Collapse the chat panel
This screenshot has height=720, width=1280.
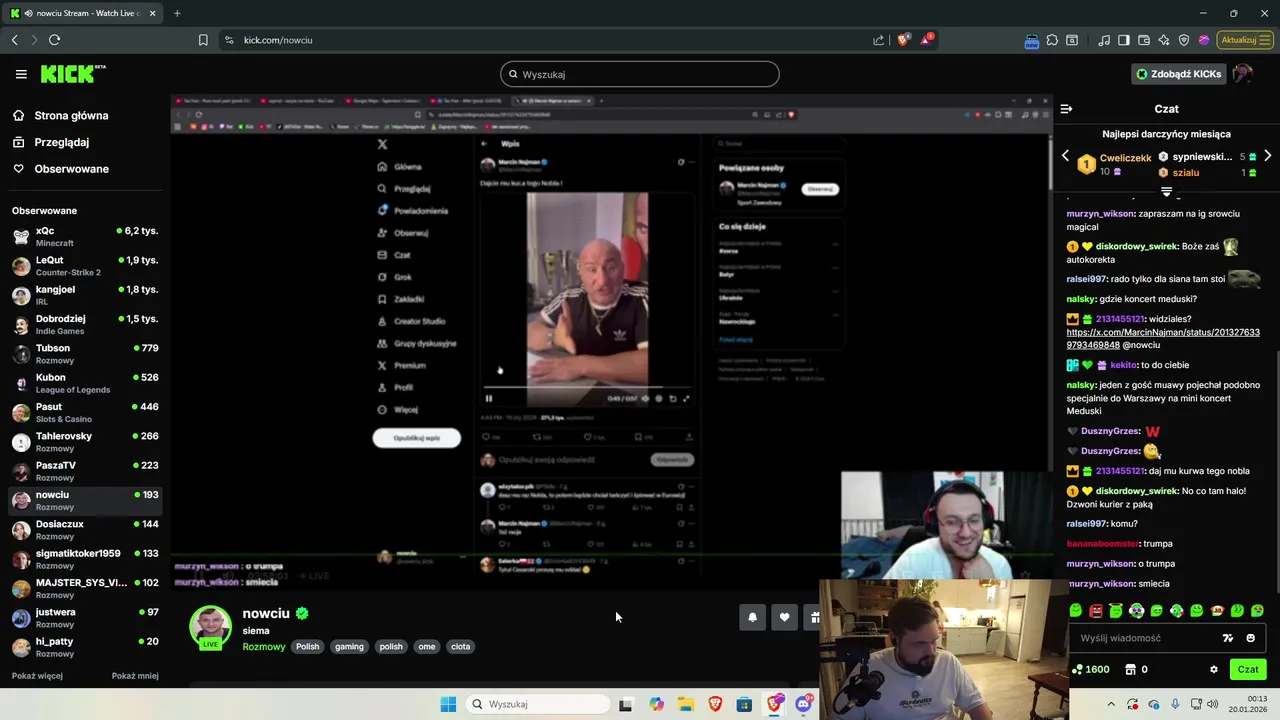pyautogui.click(x=1066, y=109)
